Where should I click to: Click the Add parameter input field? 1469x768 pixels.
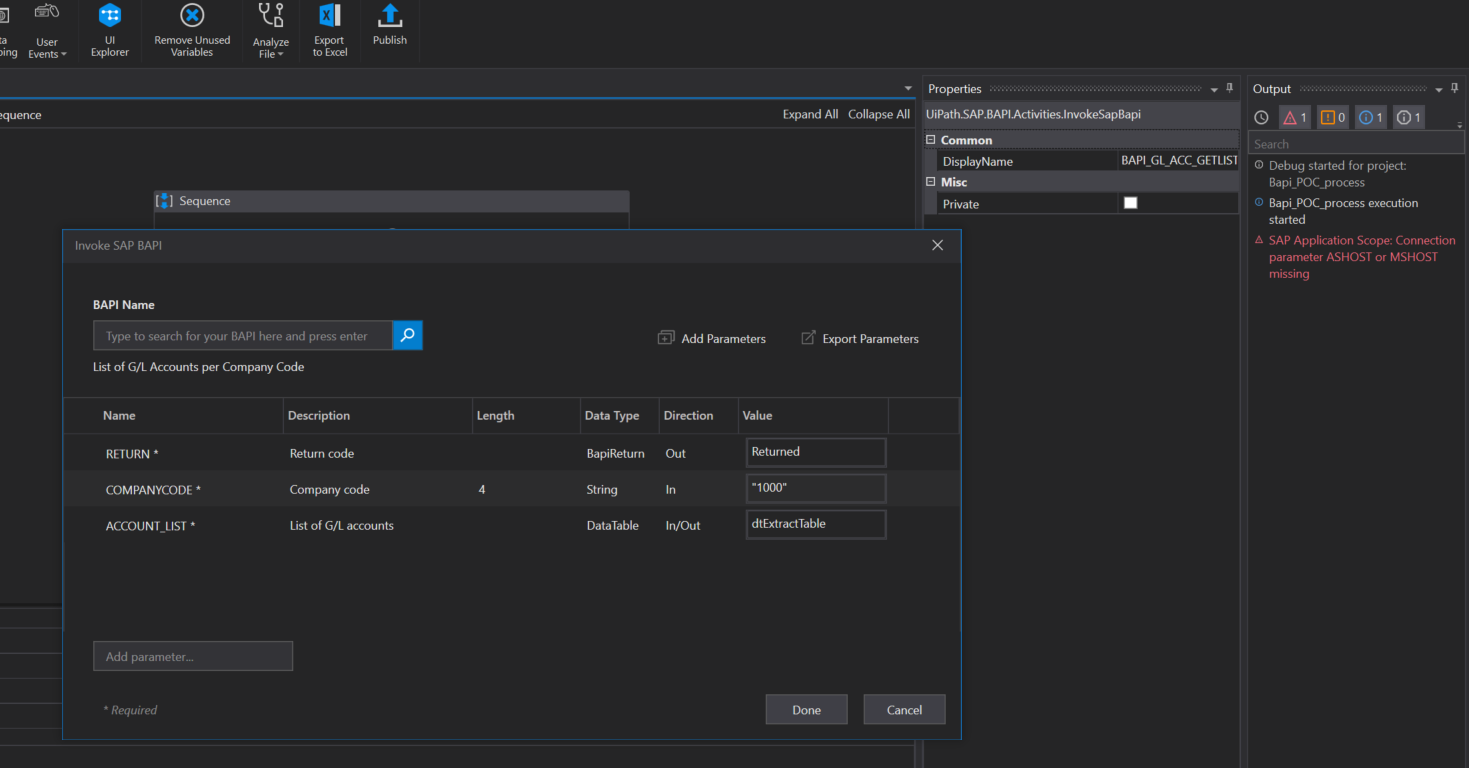pos(193,657)
